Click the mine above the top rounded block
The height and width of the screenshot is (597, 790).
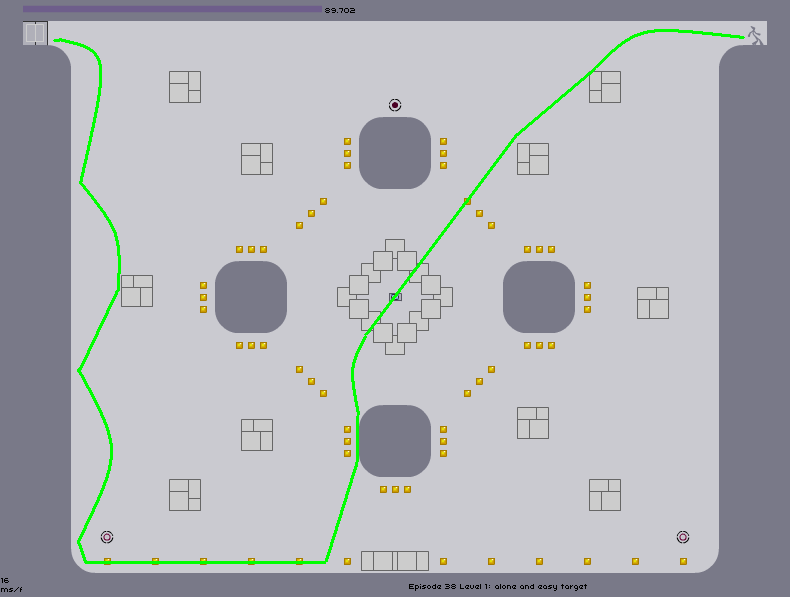pyautogui.click(x=395, y=105)
